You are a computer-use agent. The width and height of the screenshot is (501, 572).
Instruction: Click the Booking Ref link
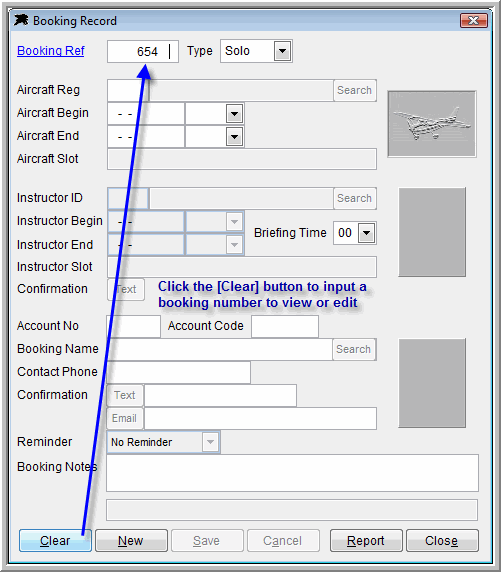pyautogui.click(x=51, y=51)
